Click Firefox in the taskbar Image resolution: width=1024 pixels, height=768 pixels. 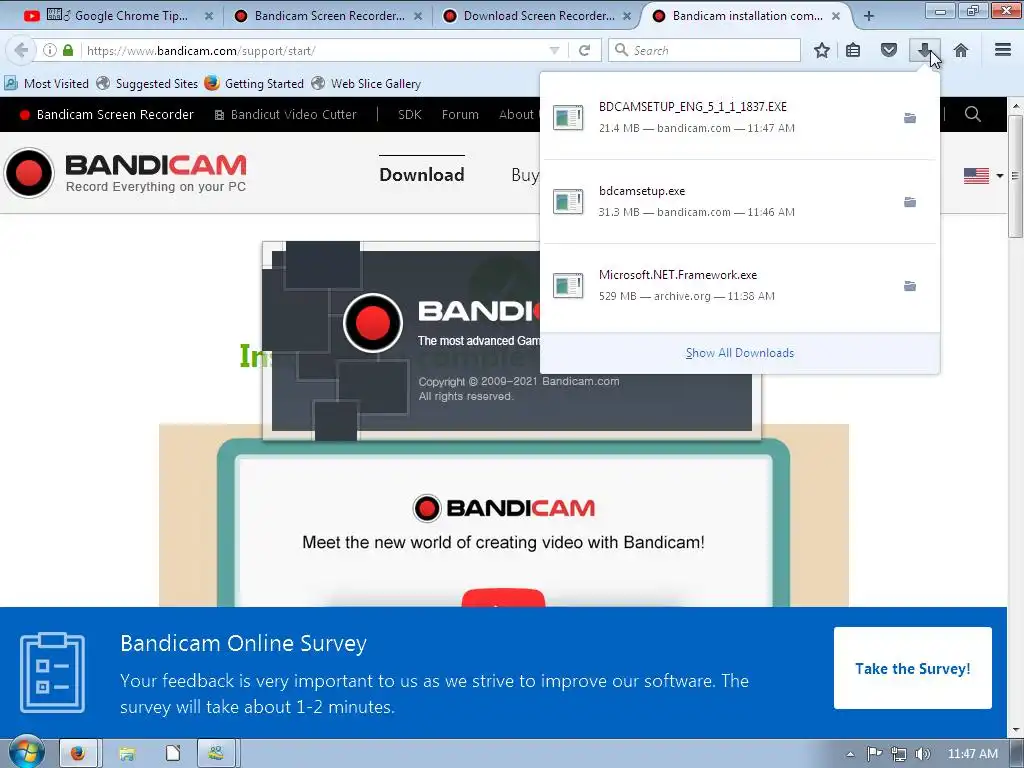78,754
